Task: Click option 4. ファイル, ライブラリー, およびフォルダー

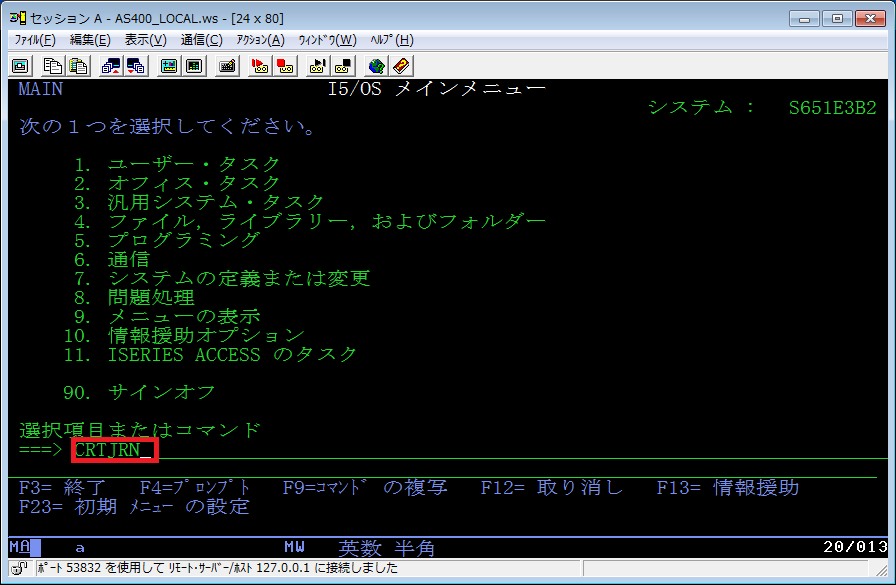Action: tap(310, 221)
